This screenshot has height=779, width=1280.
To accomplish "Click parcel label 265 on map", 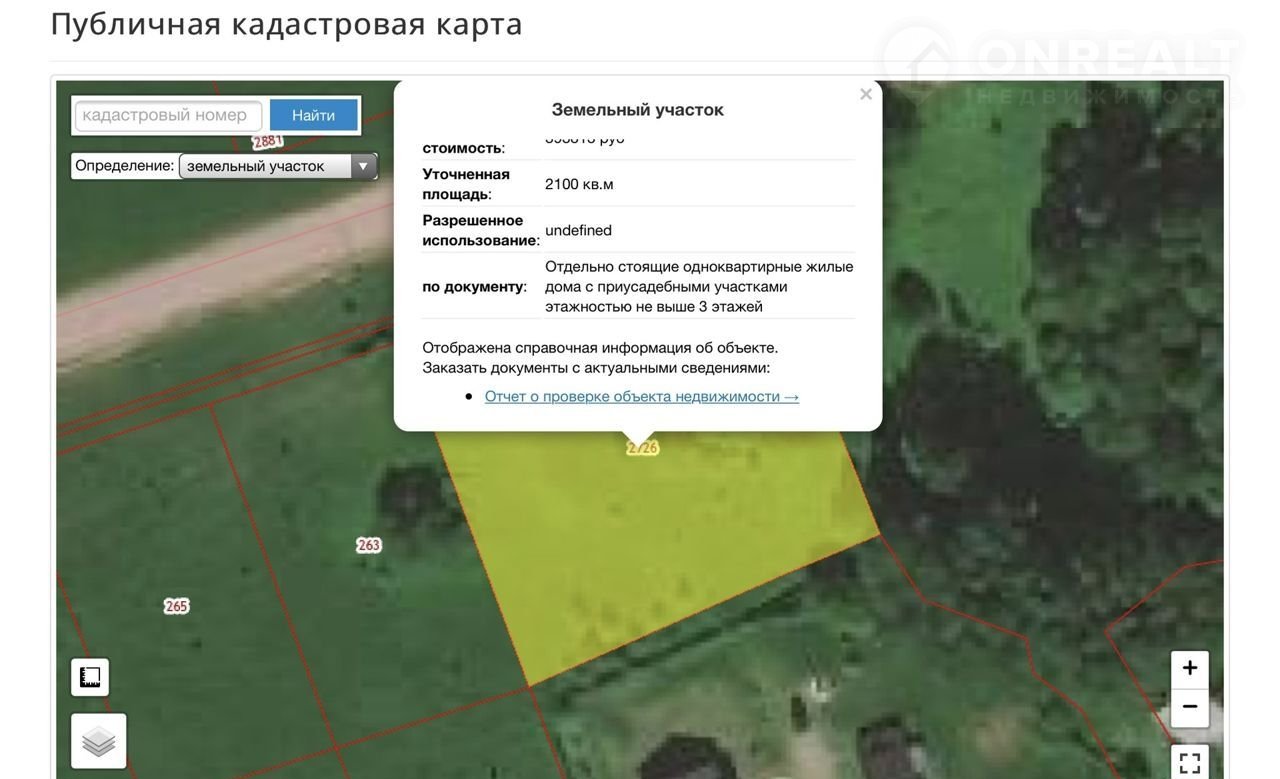I will point(177,606).
